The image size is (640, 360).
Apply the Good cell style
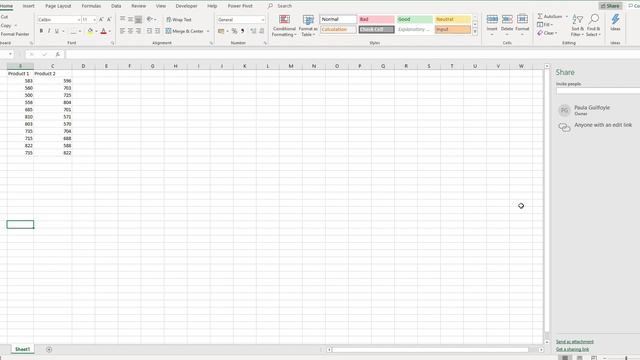pos(414,19)
